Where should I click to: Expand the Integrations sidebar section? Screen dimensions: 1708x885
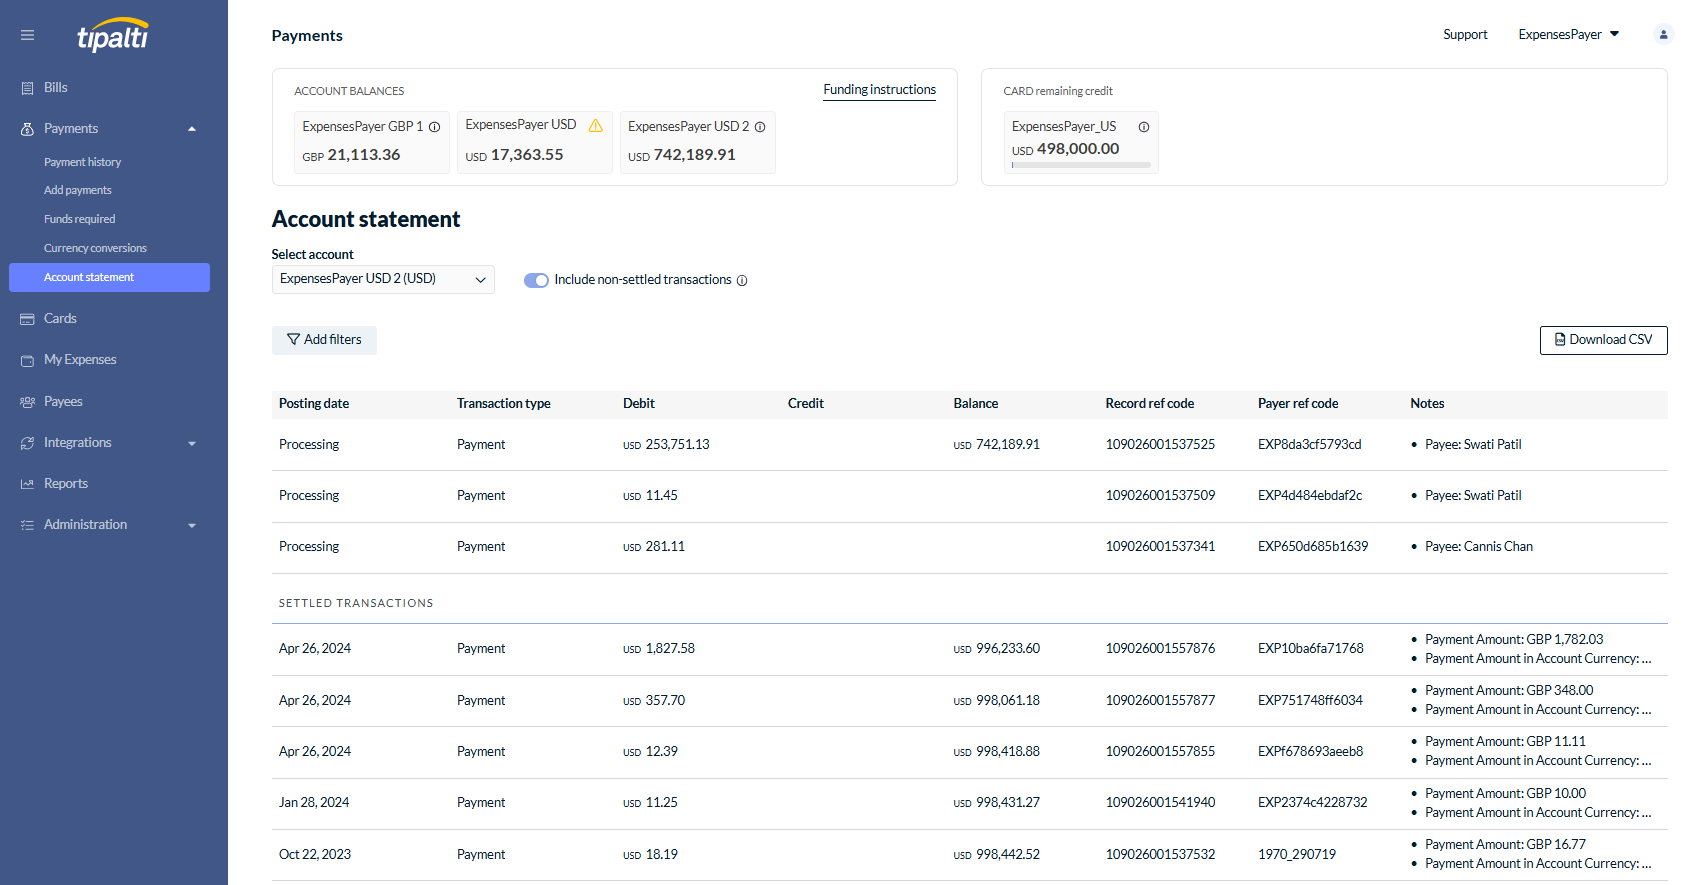[x=192, y=443]
